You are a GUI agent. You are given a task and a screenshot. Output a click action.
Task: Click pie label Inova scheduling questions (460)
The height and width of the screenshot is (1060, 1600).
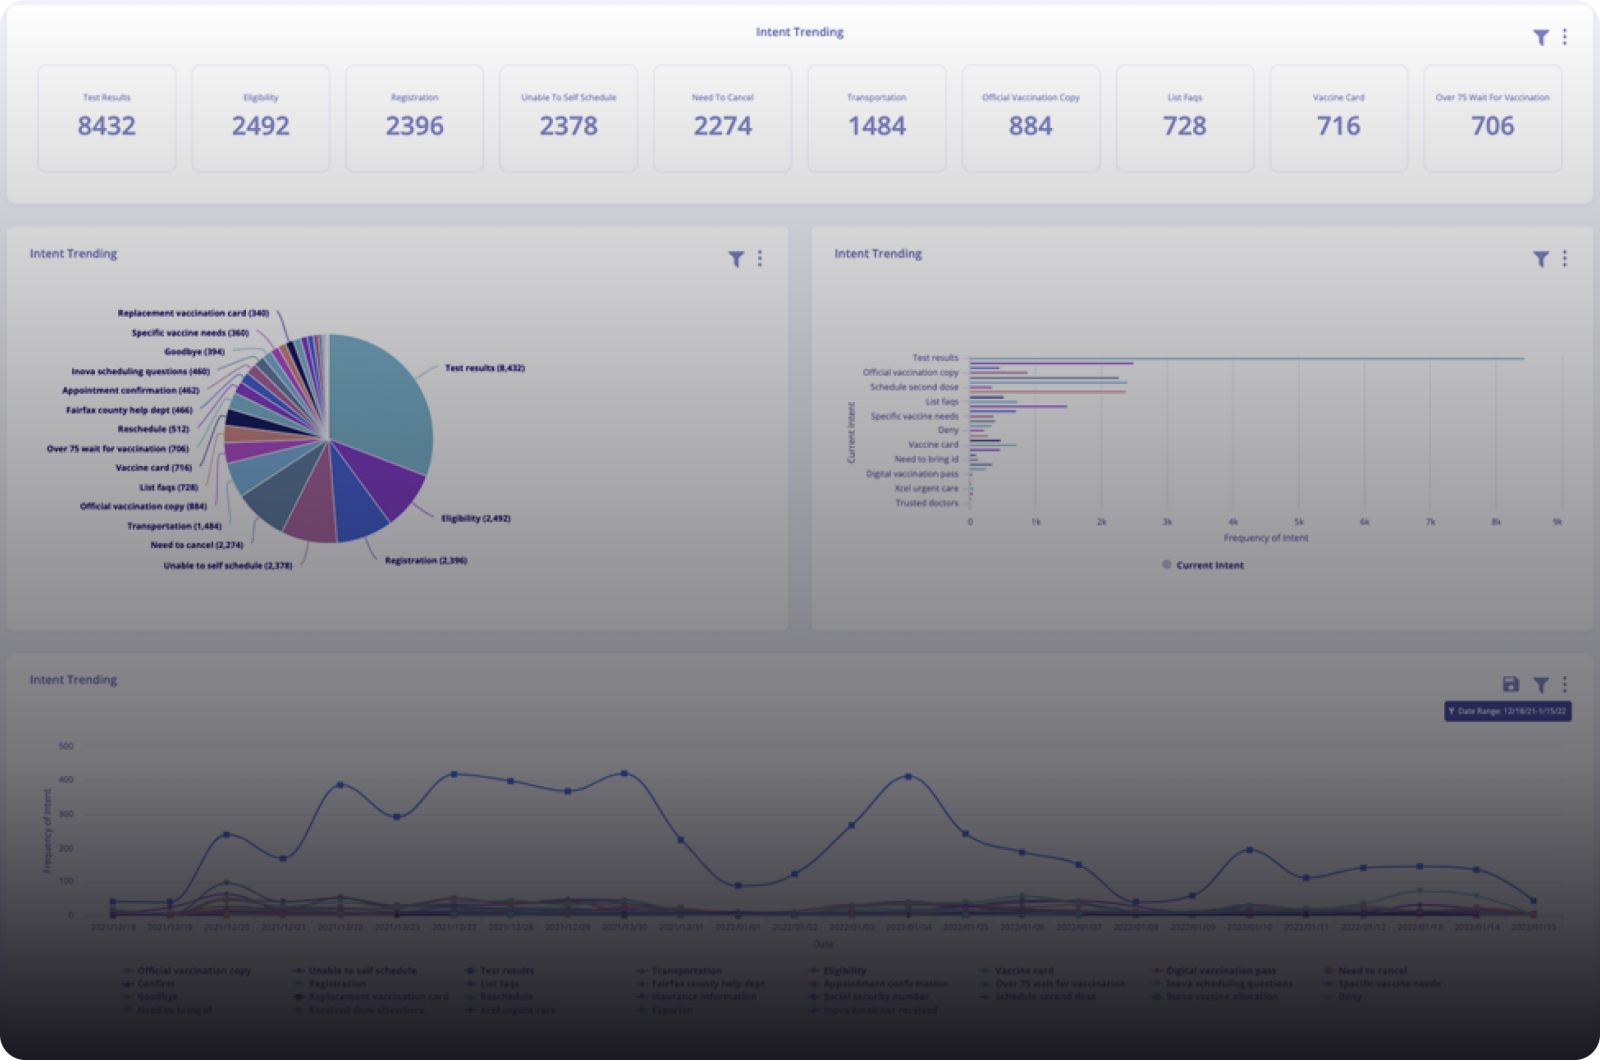click(140, 372)
